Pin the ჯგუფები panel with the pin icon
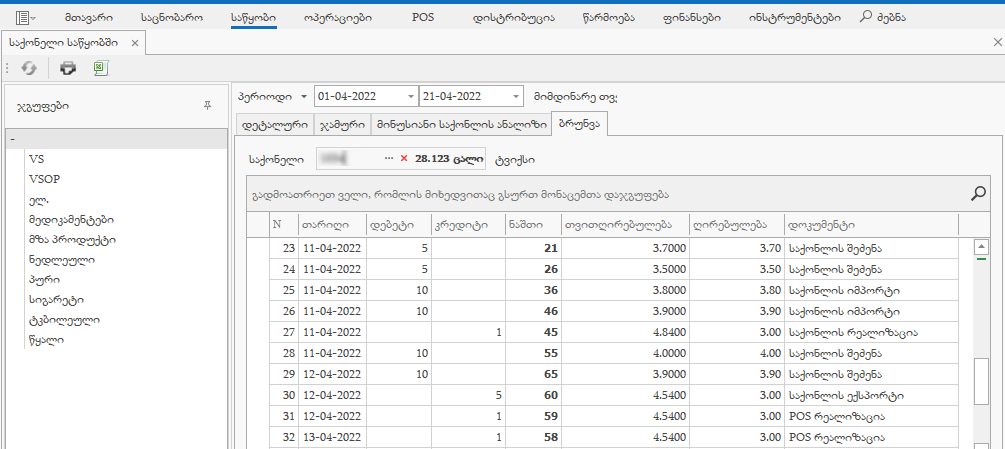This screenshot has height=449, width=1005. [208, 105]
